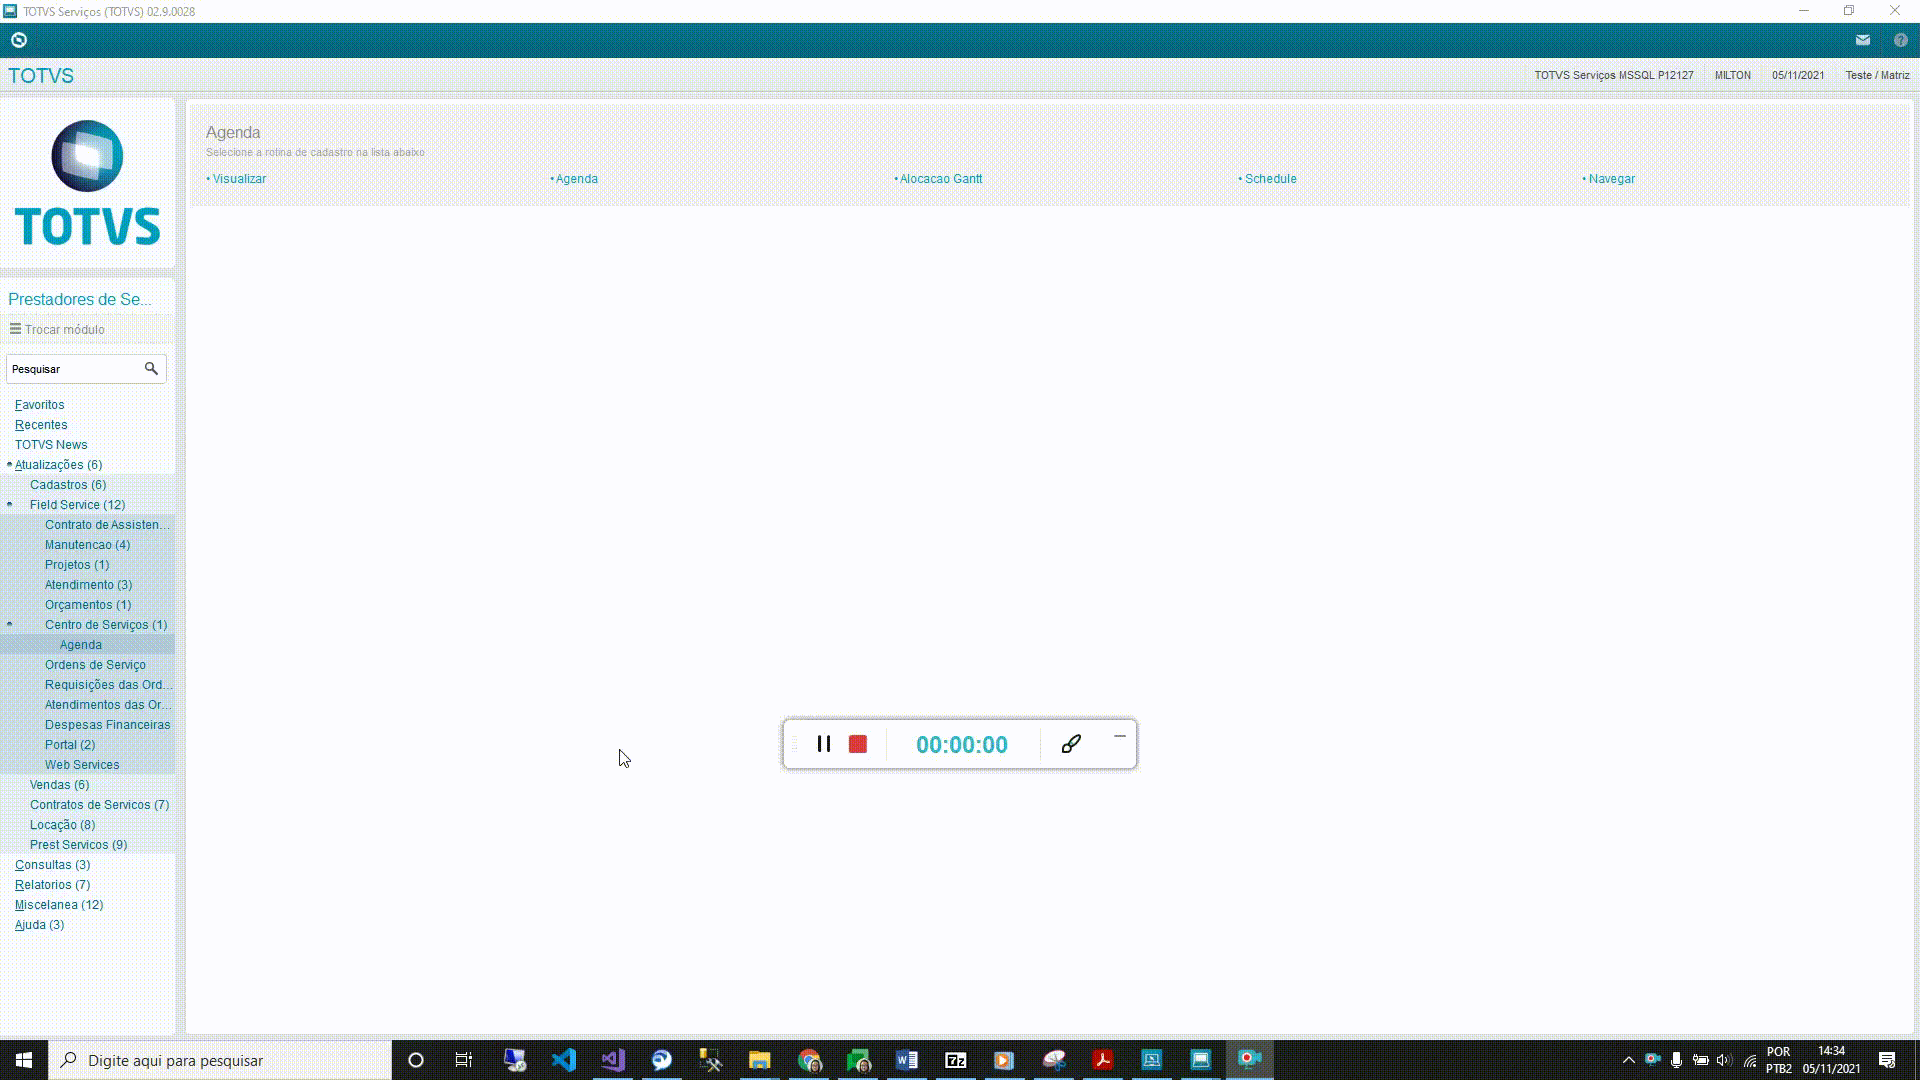Click the Wi-Fi network icon in tray

click(x=1750, y=1060)
